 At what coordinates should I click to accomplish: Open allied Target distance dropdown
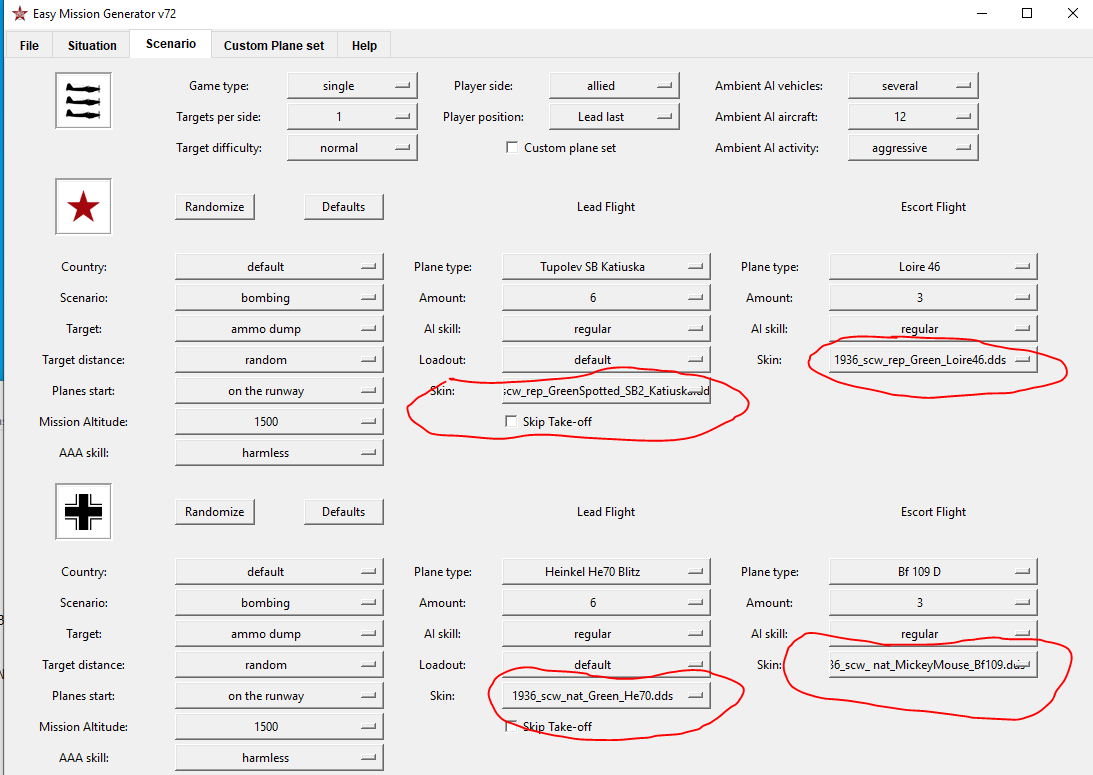pos(279,360)
